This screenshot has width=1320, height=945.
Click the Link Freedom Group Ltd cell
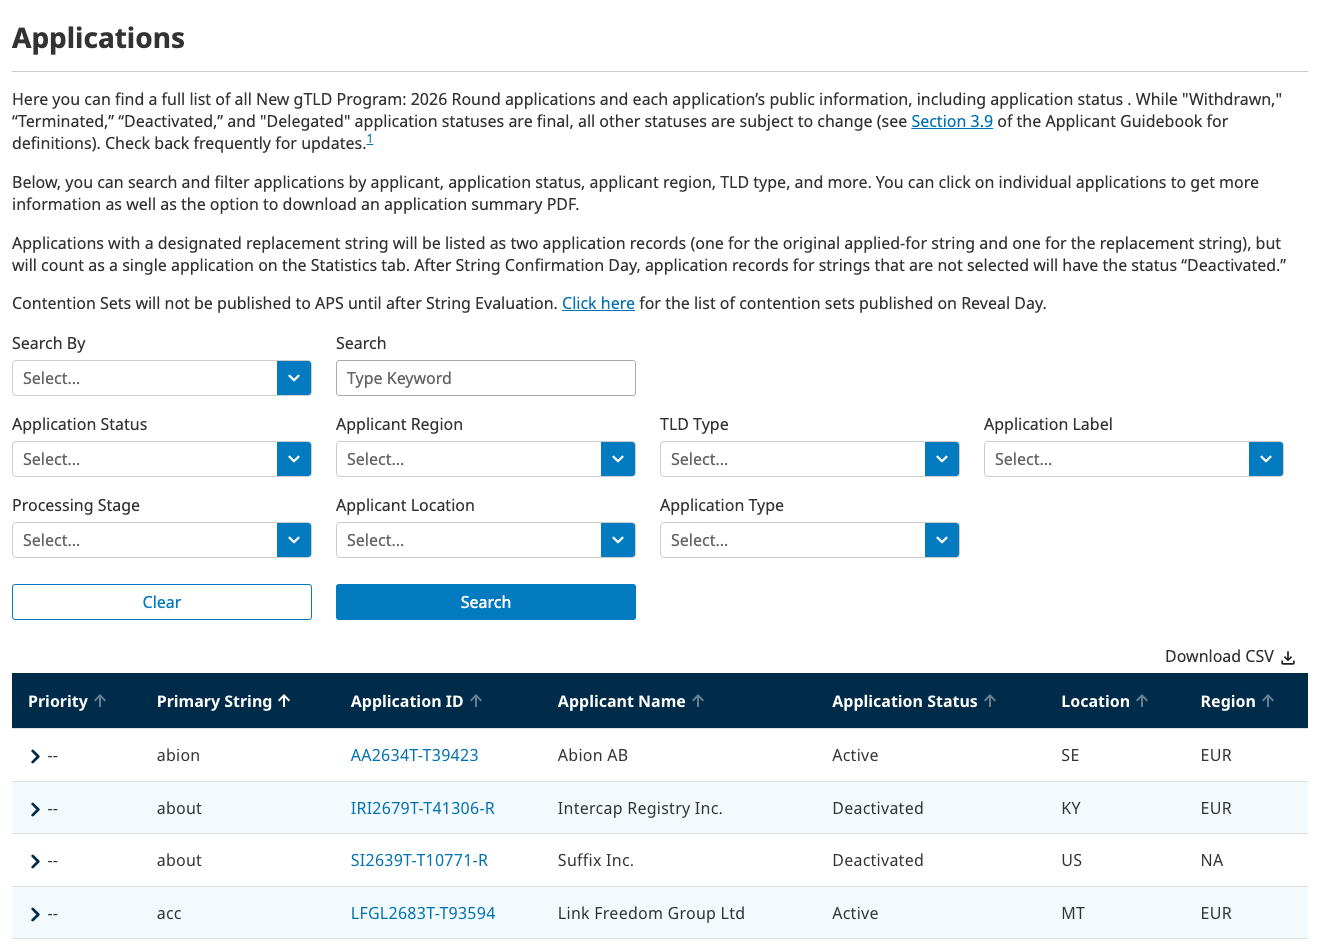[651, 913]
